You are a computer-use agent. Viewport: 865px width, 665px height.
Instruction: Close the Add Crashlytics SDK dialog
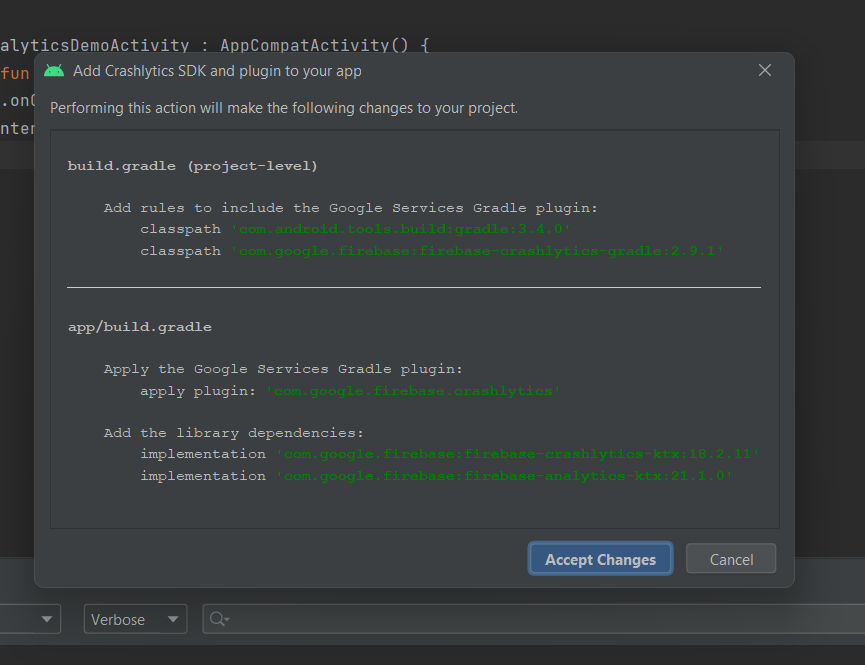(765, 70)
